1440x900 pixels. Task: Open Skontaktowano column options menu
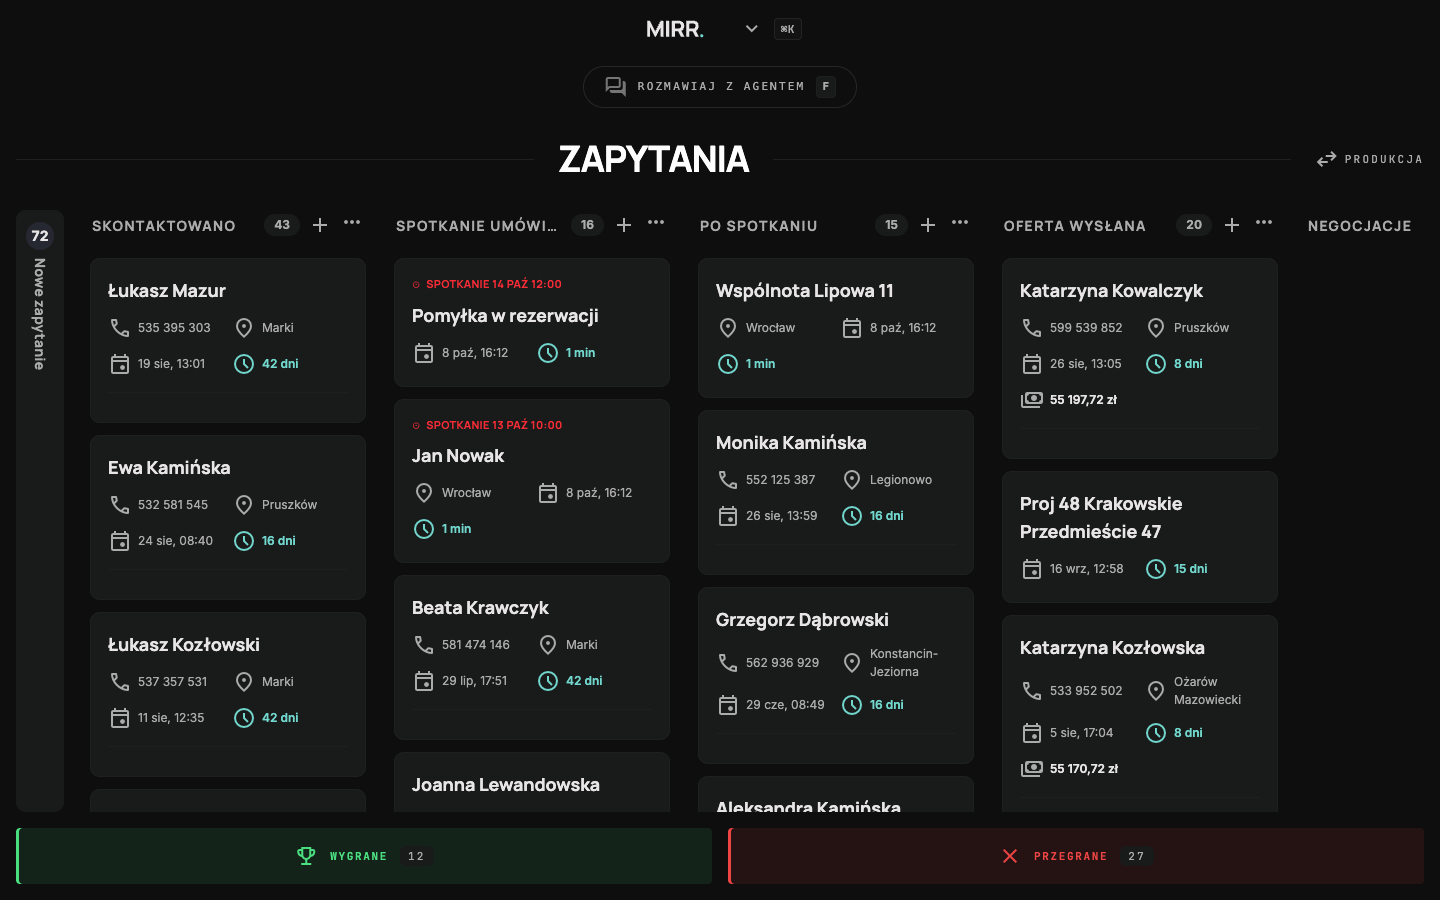352,223
